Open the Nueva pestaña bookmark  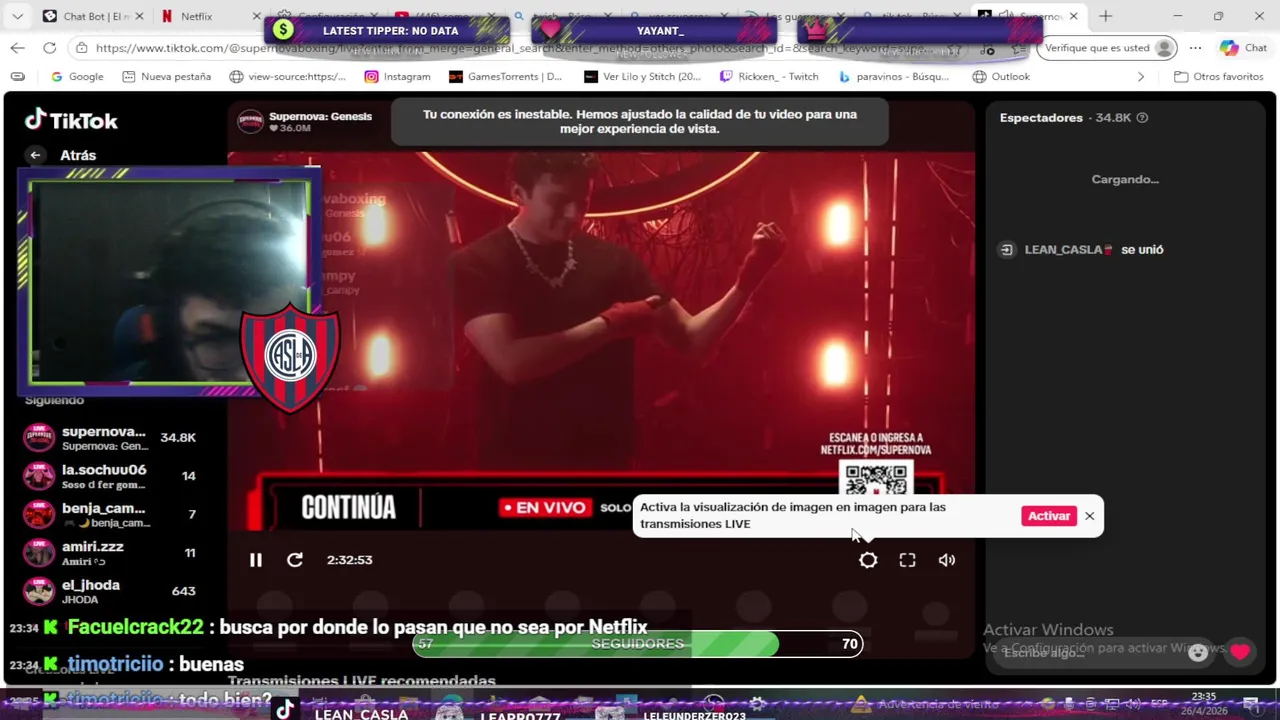coord(166,76)
